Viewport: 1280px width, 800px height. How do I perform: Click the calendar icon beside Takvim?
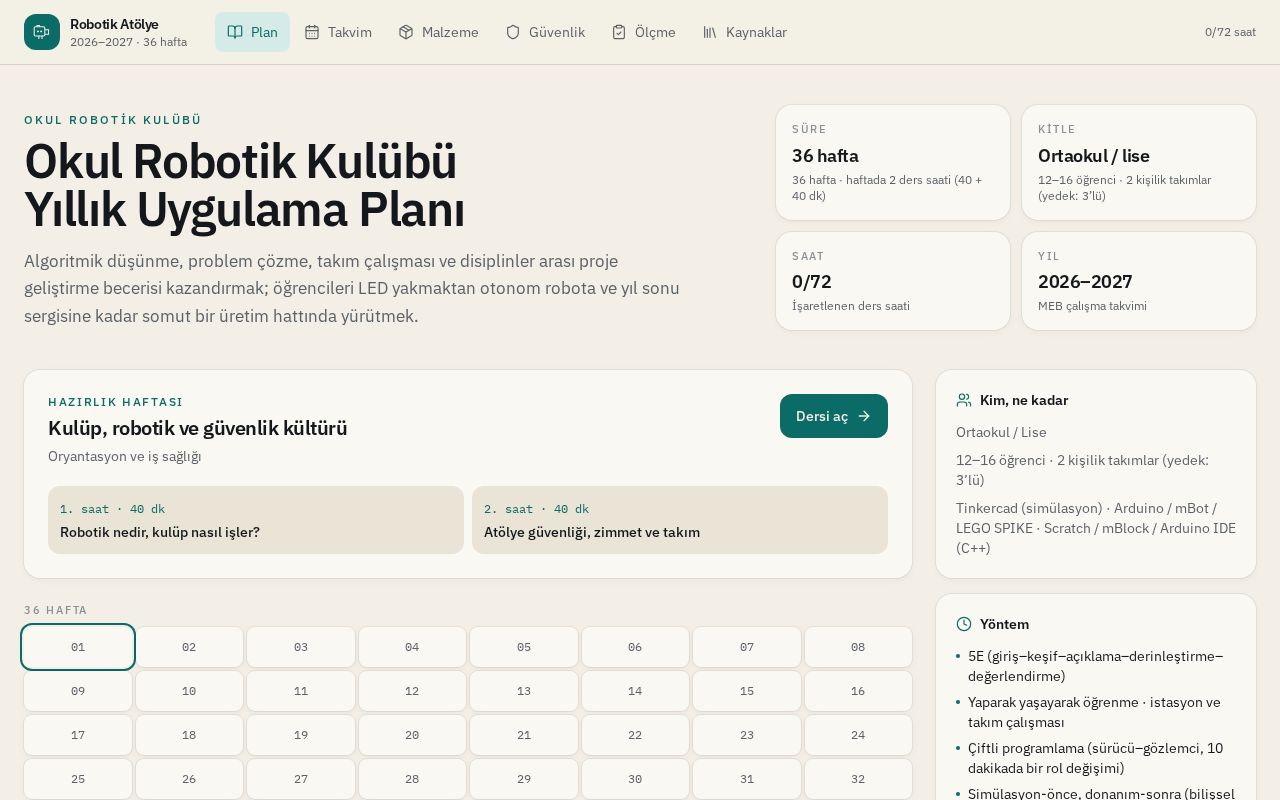312,32
